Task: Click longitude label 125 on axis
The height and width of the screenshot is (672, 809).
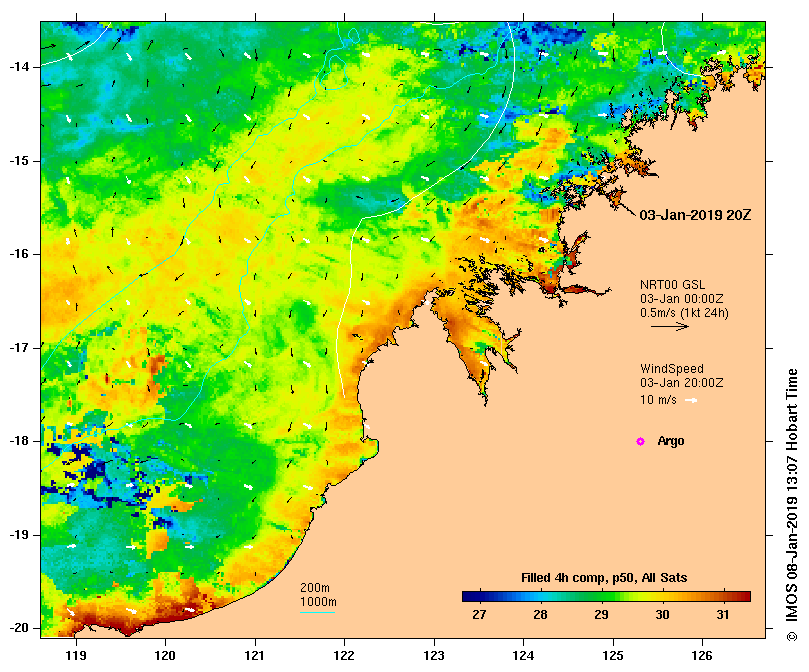Action: tap(613, 656)
